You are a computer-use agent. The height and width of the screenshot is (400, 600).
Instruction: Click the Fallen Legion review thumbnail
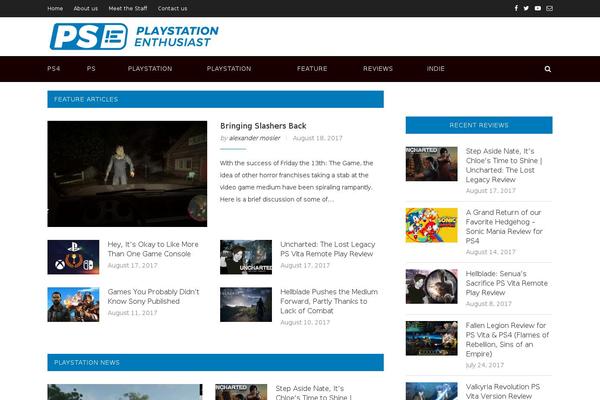432,338
